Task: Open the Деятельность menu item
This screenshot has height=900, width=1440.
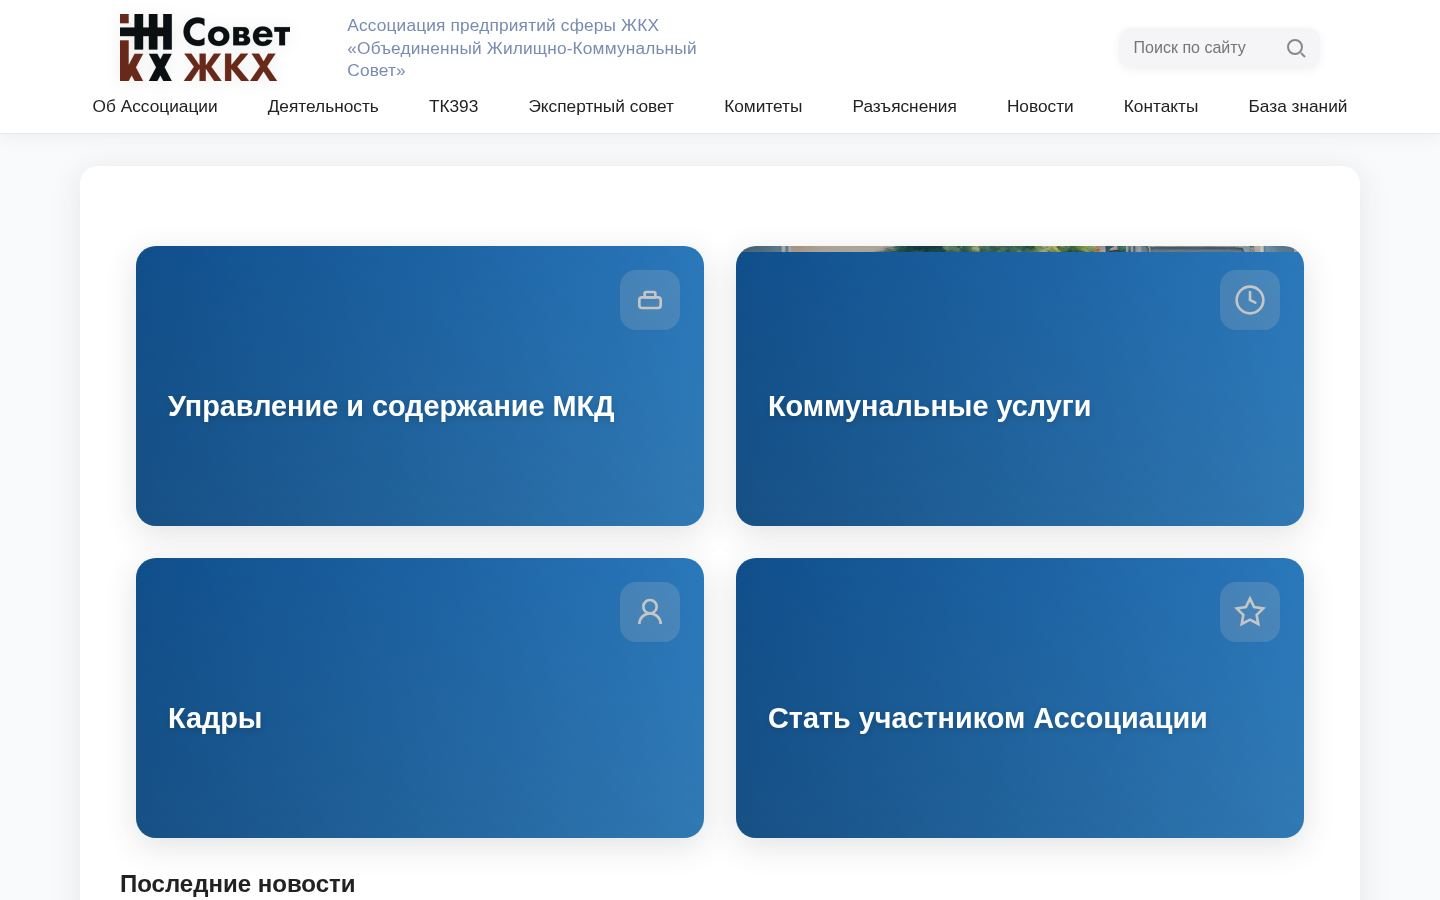Action: coord(323,106)
